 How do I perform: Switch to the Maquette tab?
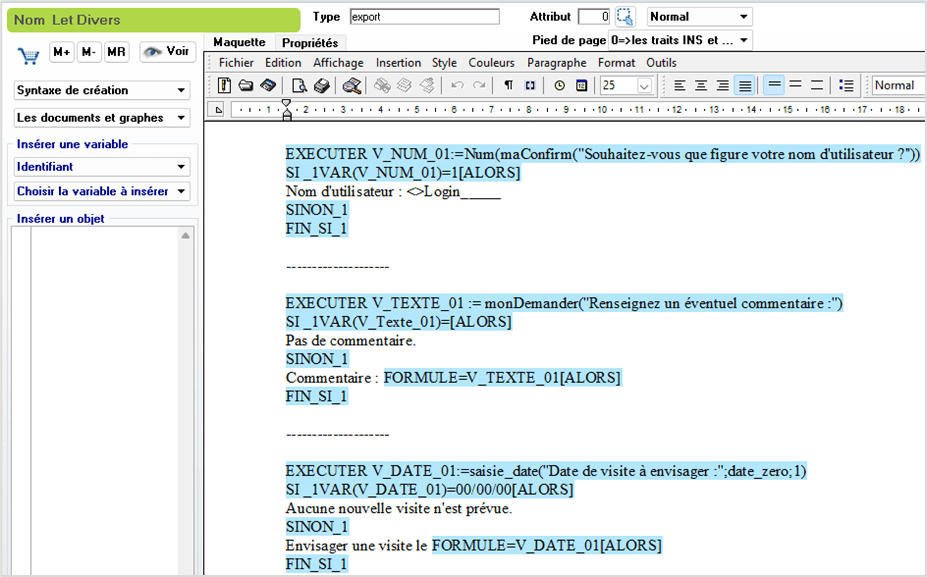pyautogui.click(x=239, y=42)
